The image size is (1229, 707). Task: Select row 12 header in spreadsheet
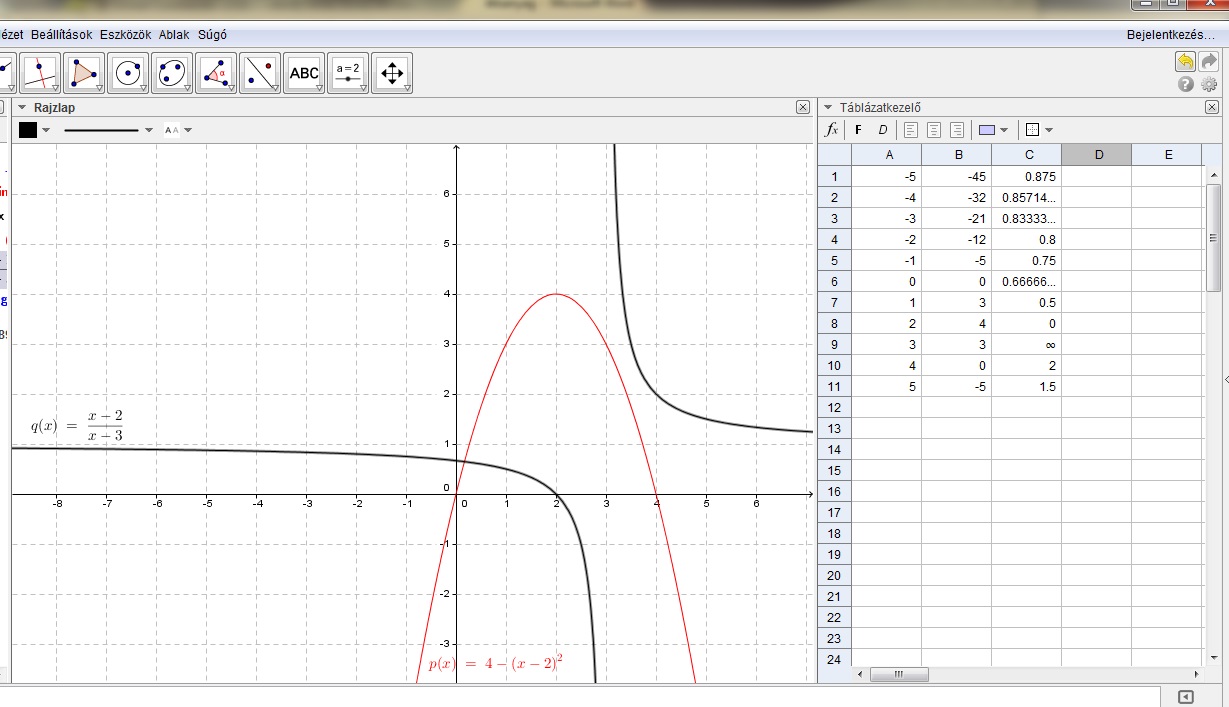(x=835, y=407)
